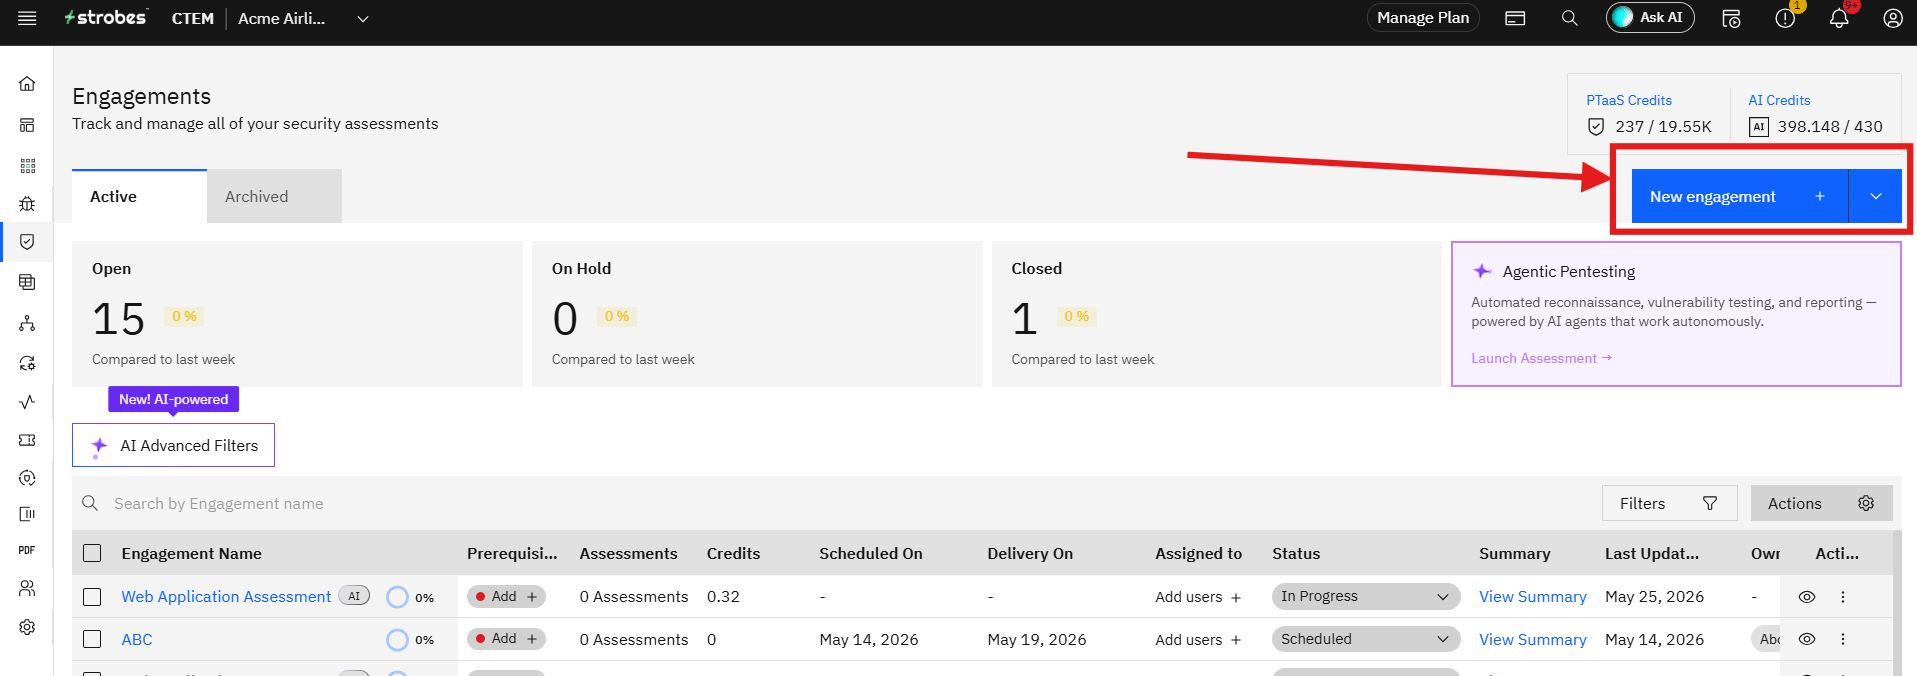Screen dimensions: 1917x676
Task: Open the New engagement split-button arrow
Action: [1876, 197]
